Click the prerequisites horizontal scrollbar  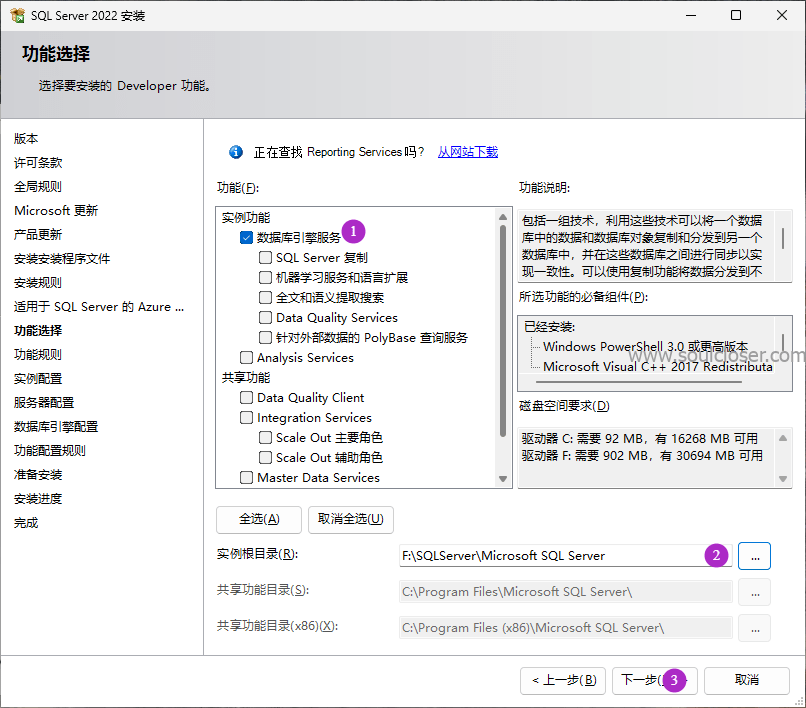(638, 382)
